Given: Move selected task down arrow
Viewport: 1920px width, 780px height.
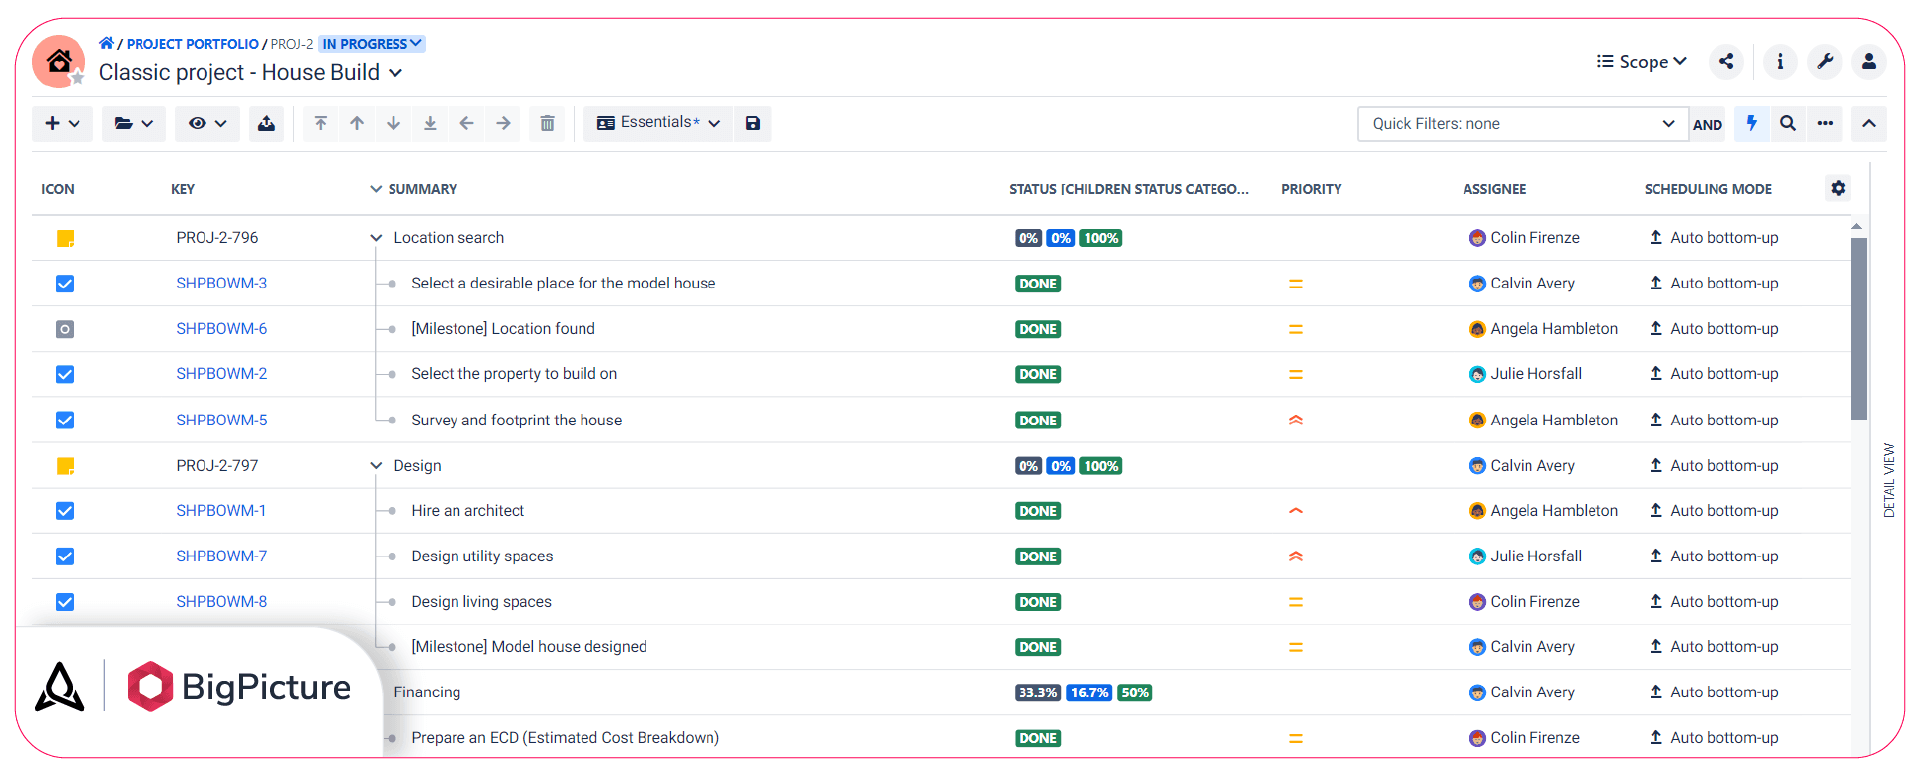Looking at the screenshot, I should click(394, 123).
